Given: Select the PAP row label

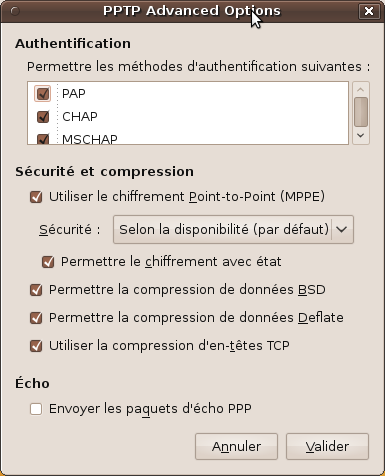Looking at the screenshot, I should [x=74, y=94].
